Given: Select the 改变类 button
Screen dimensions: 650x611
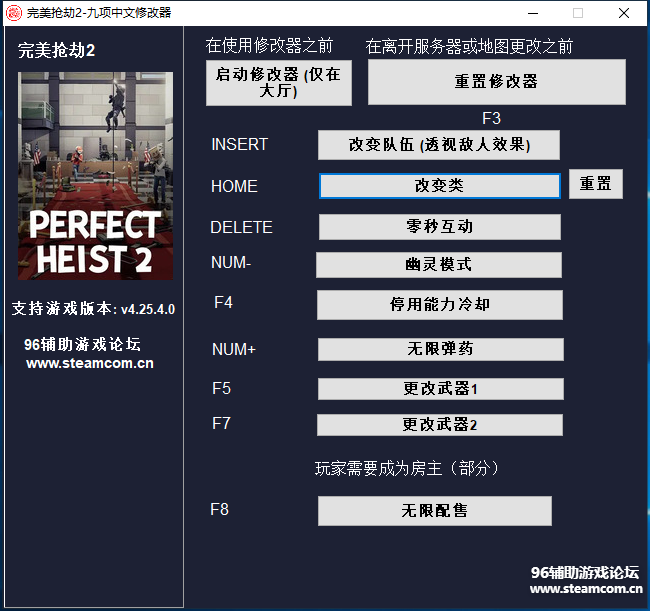Looking at the screenshot, I should [439, 186].
